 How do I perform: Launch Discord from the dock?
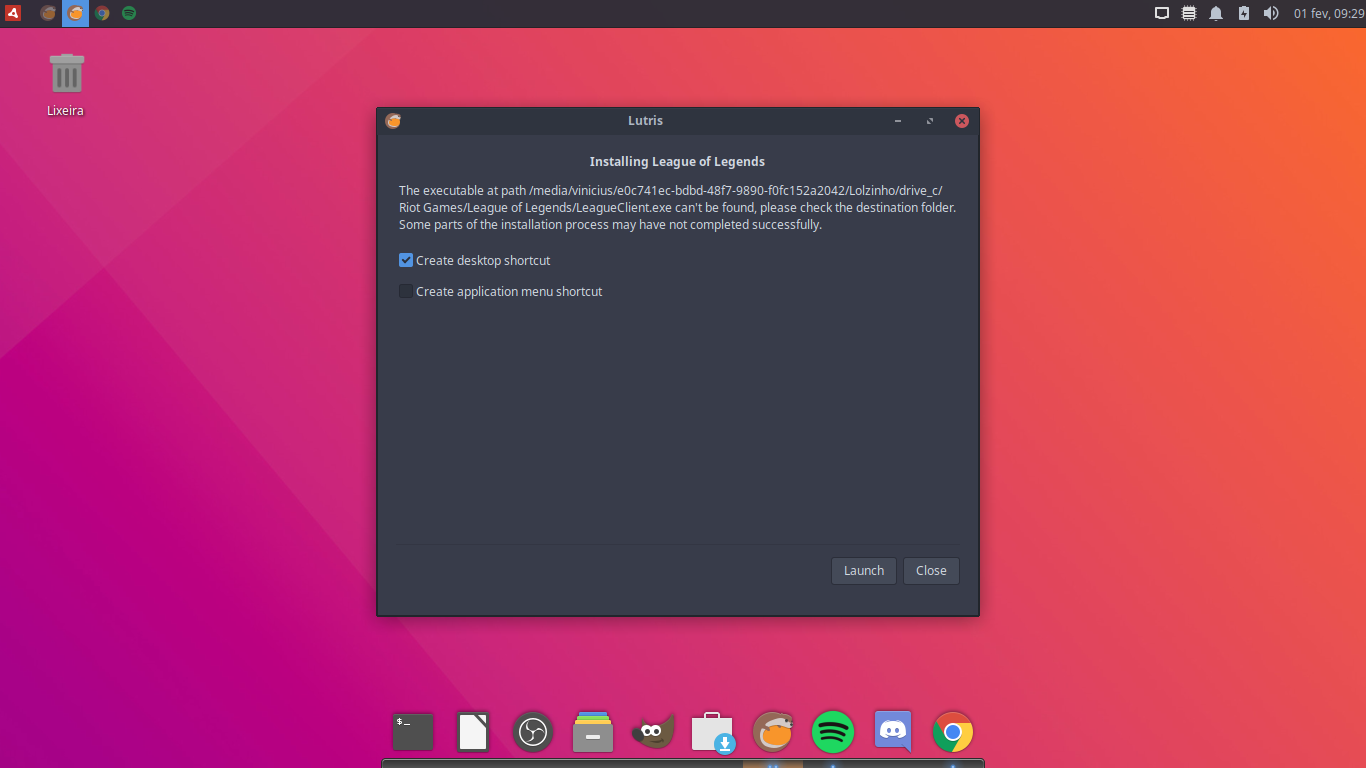point(893,732)
